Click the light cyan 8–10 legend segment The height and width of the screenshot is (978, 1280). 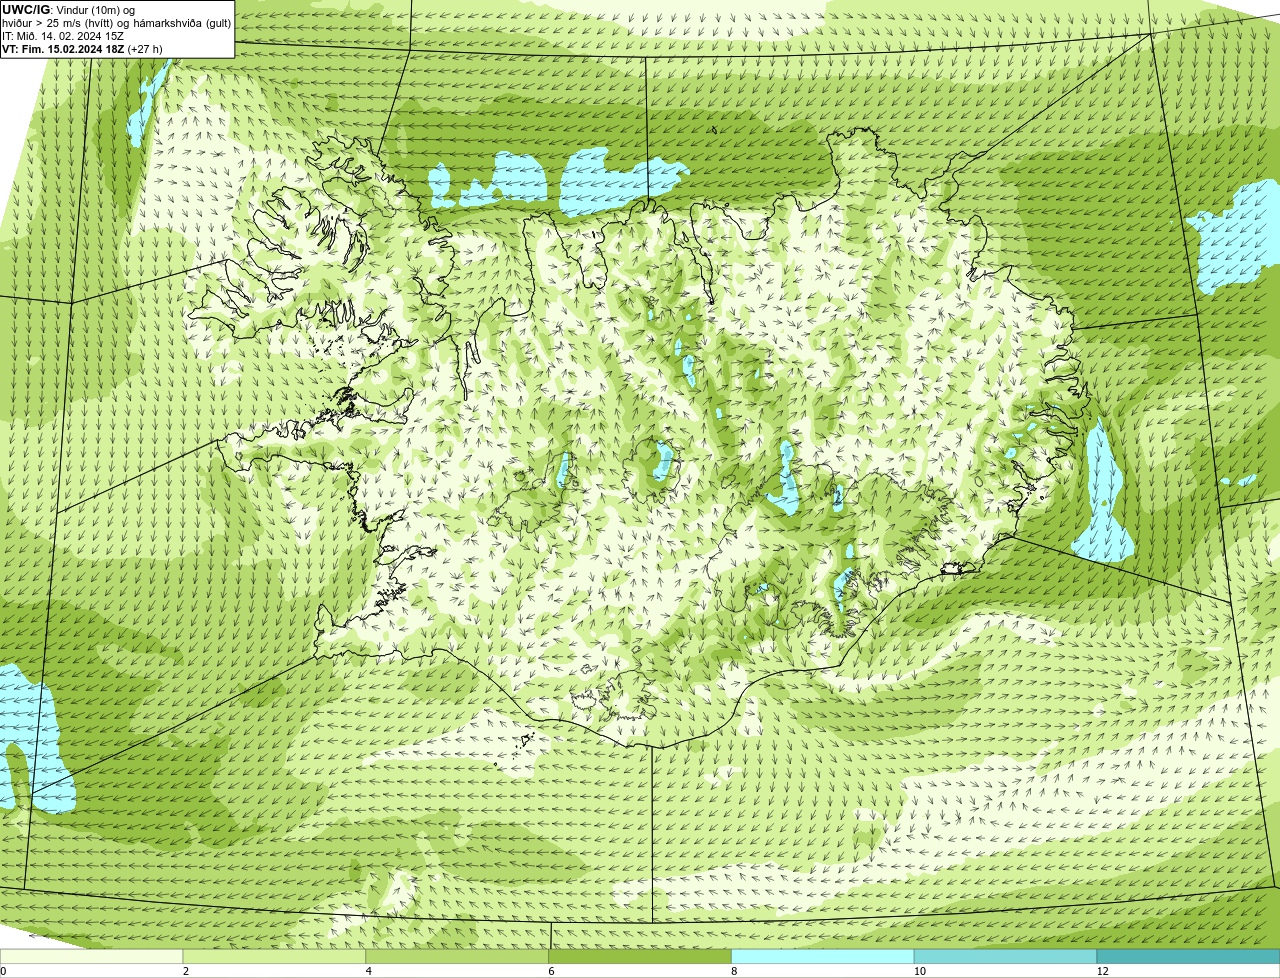(823, 956)
